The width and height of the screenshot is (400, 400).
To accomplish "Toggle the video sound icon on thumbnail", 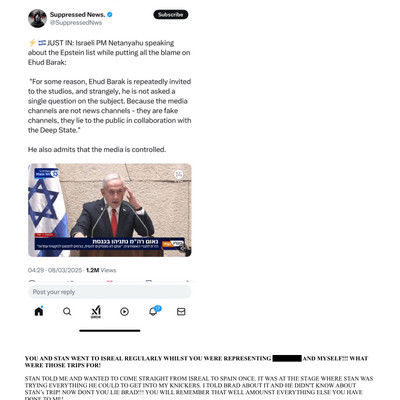I will [179, 174].
